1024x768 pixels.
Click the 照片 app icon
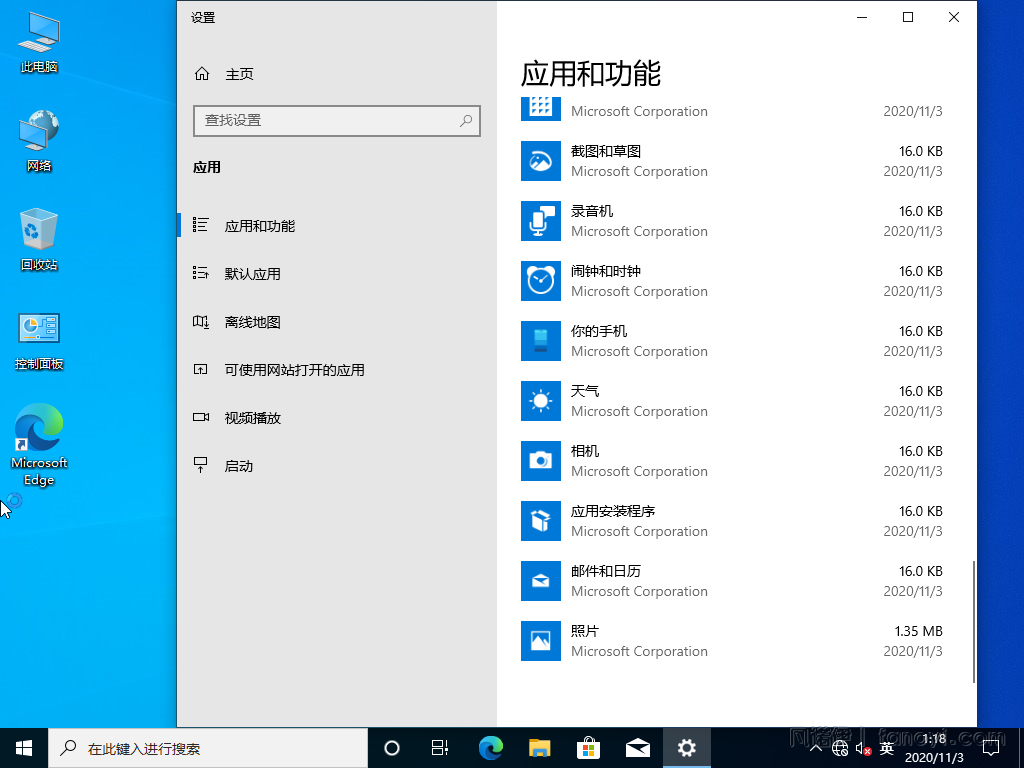point(540,641)
